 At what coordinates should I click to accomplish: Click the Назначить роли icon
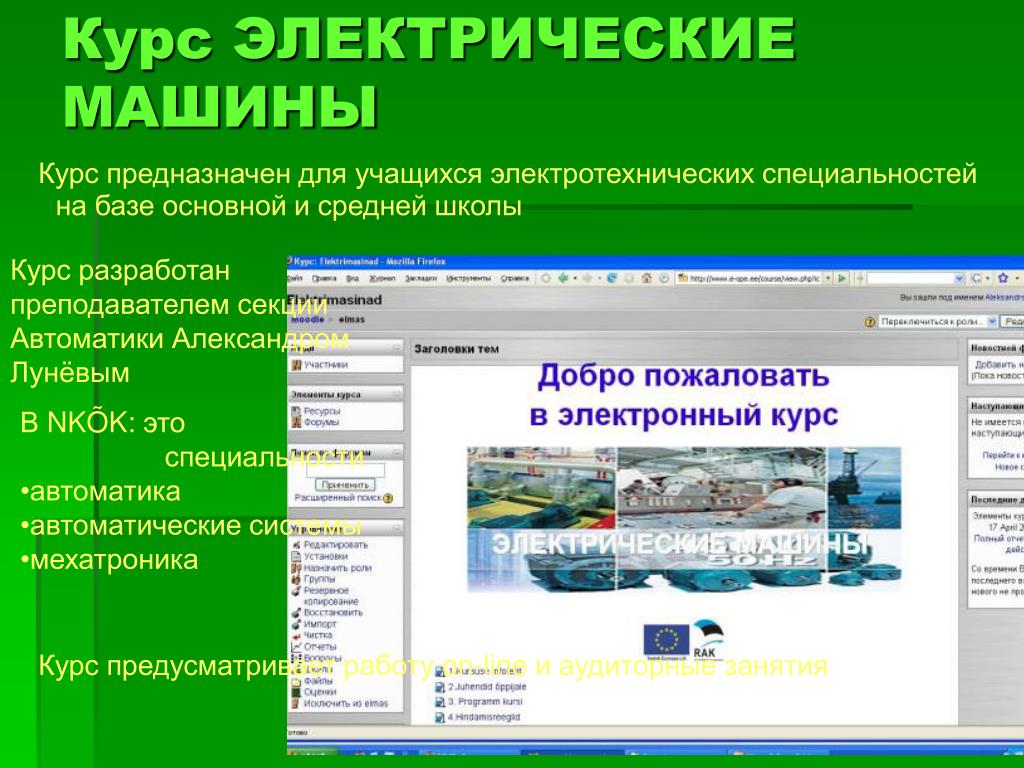click(296, 568)
